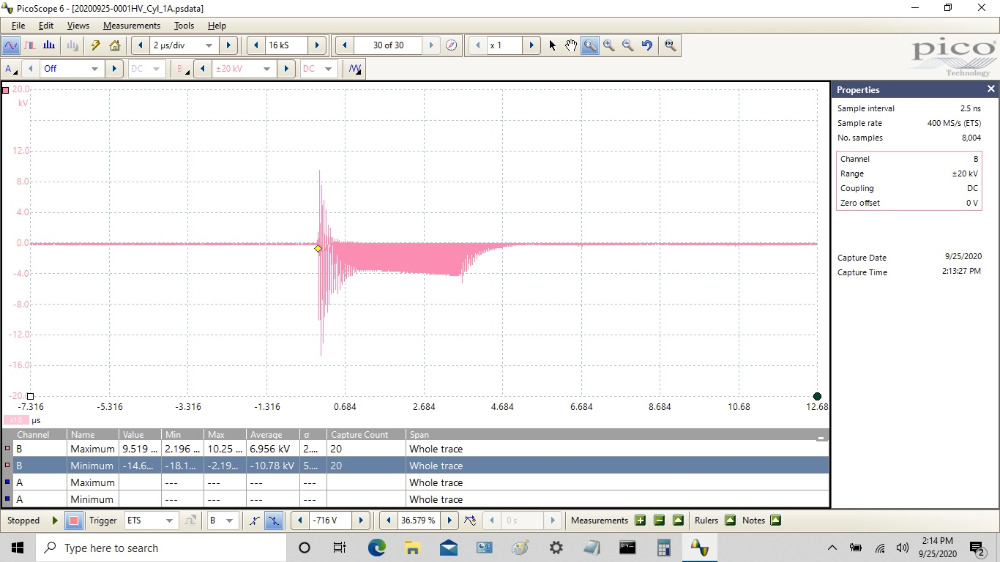The image size is (1000, 562).
Task: Open Math Channels waveform icon
Action: pyautogui.click(x=354, y=69)
